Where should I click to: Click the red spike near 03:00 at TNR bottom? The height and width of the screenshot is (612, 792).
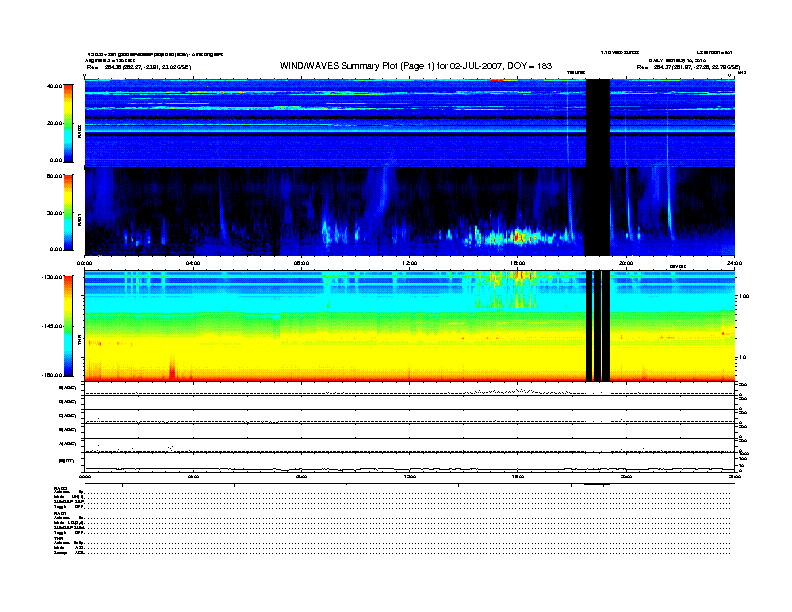(172, 368)
